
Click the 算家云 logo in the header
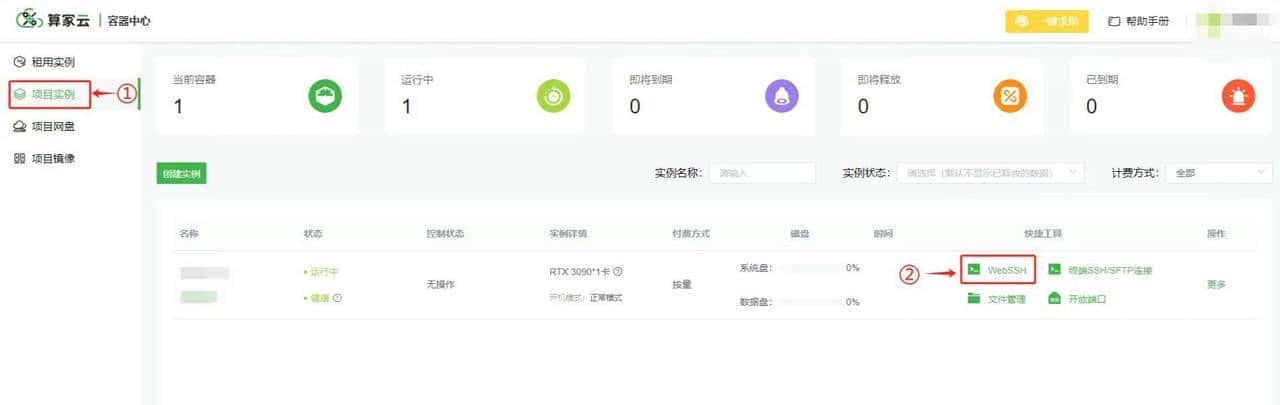coord(53,20)
